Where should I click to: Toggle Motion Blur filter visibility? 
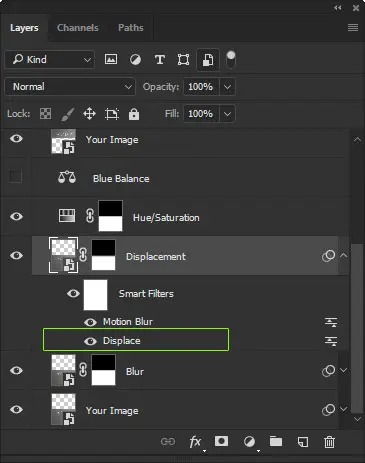coord(90,322)
